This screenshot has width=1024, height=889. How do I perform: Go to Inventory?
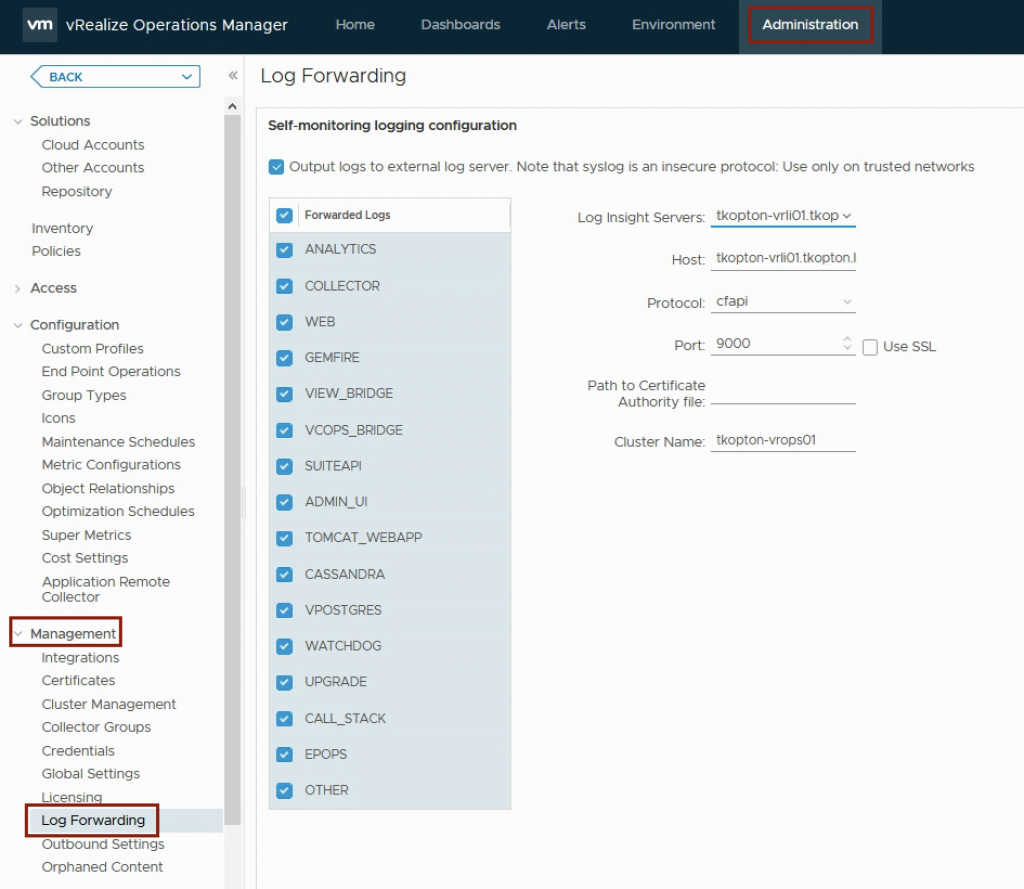(62, 228)
